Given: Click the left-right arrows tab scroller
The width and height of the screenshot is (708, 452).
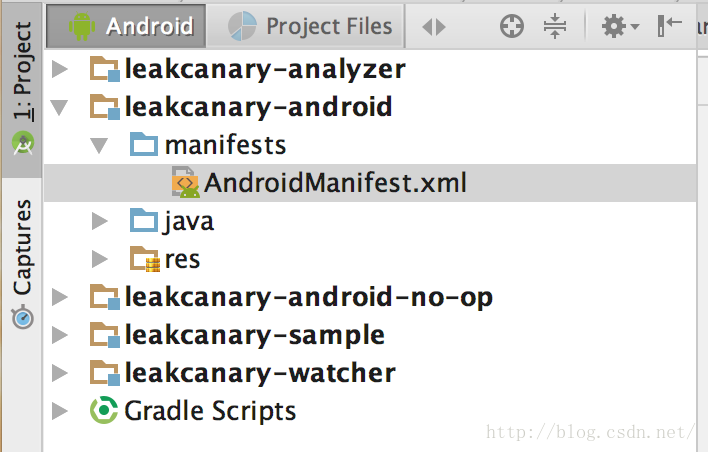Looking at the screenshot, I should coord(434,27).
